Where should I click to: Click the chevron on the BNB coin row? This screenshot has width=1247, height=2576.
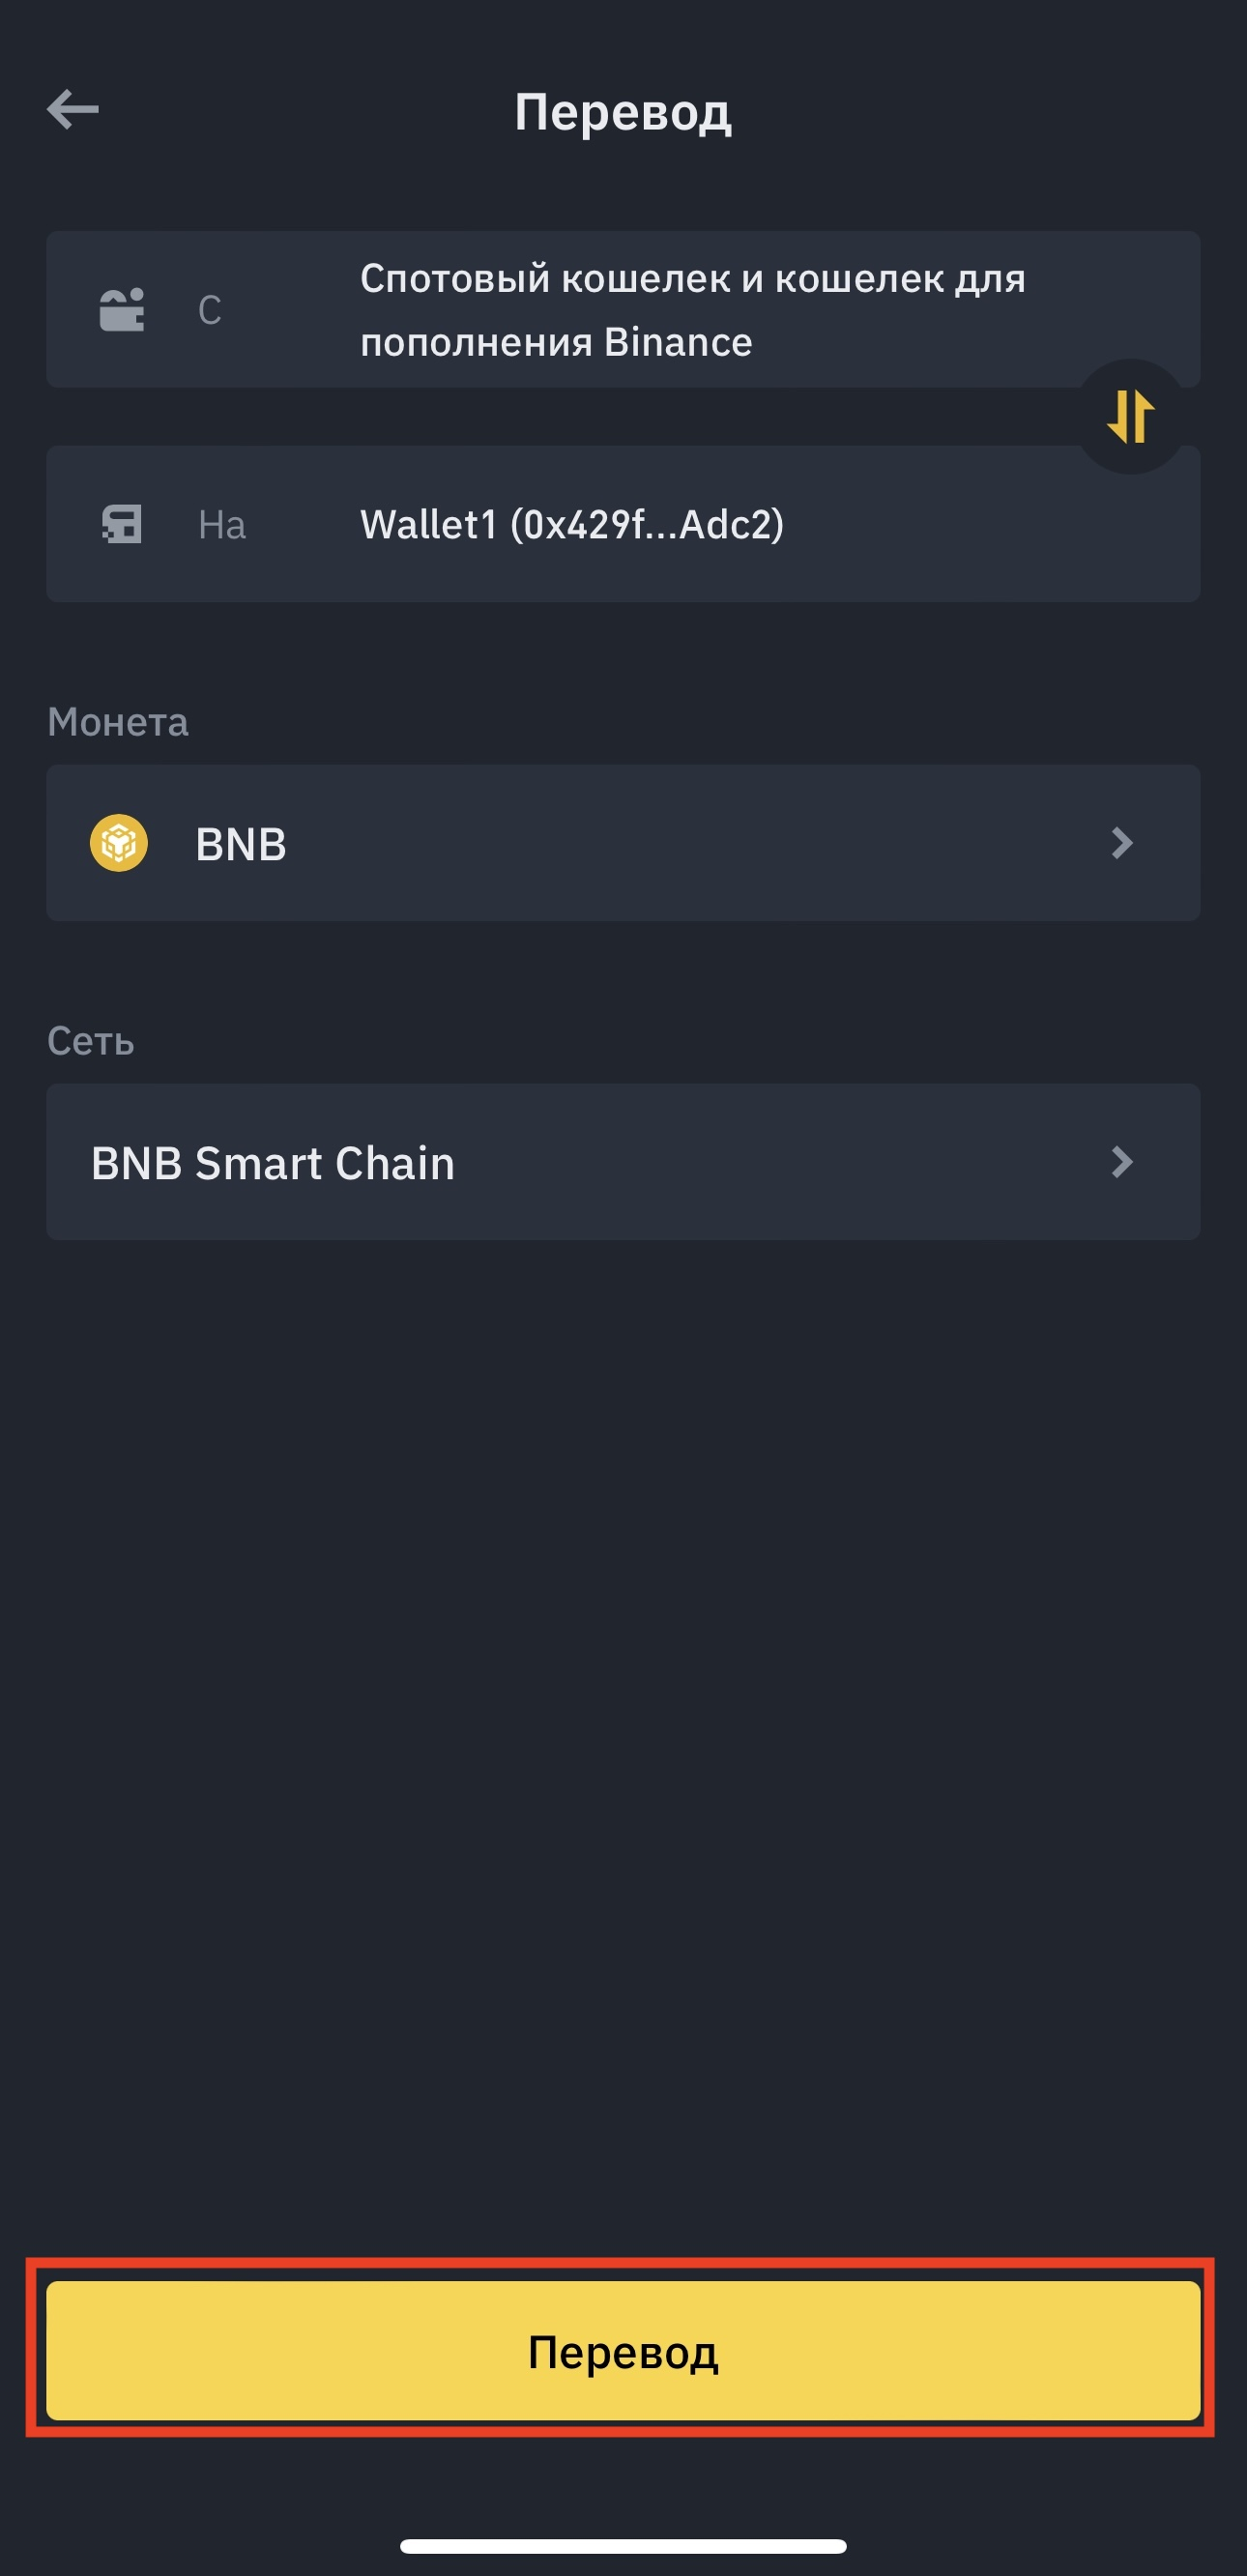pyautogui.click(x=1122, y=842)
